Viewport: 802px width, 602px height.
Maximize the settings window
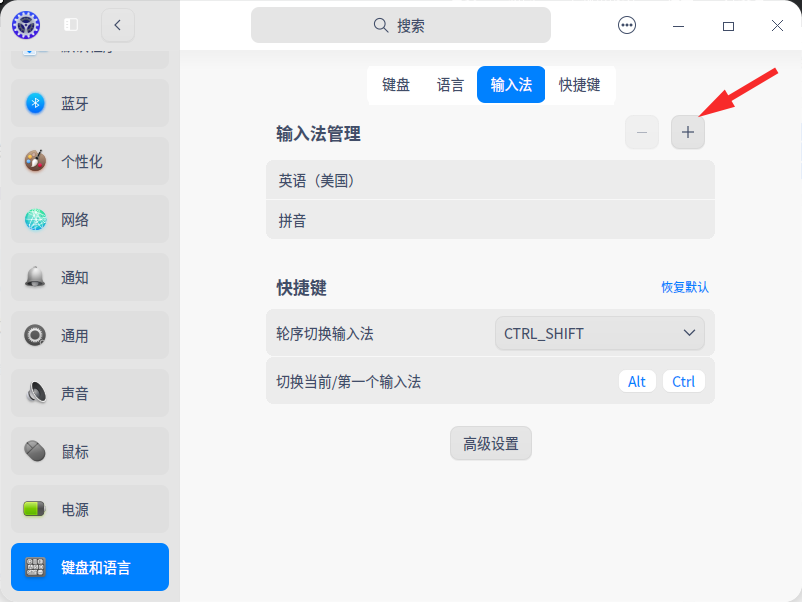click(x=728, y=26)
